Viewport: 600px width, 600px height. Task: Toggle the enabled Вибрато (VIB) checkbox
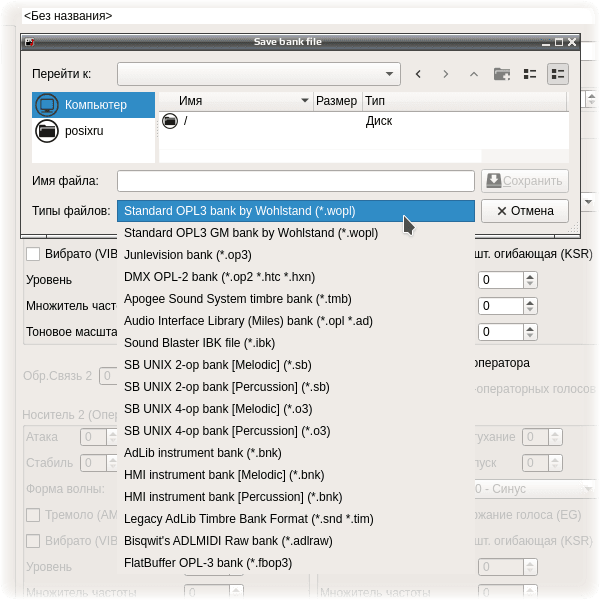(x=33, y=254)
